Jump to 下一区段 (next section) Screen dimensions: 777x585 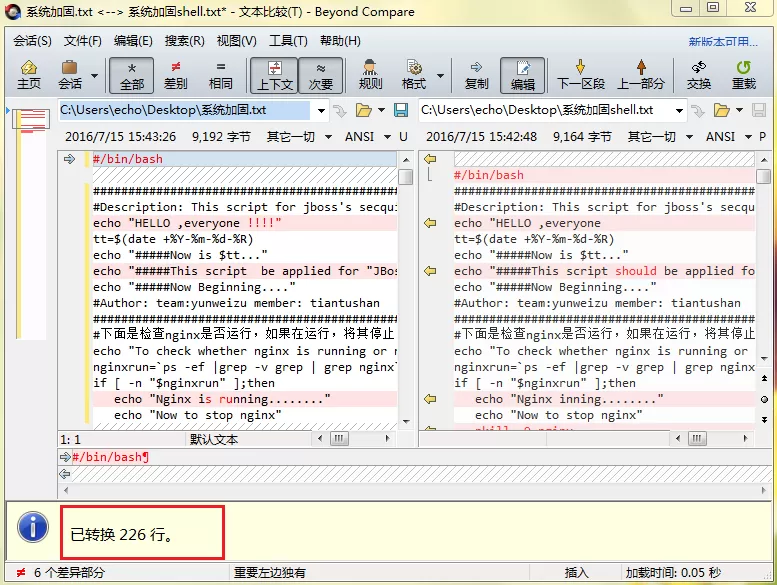click(x=581, y=76)
